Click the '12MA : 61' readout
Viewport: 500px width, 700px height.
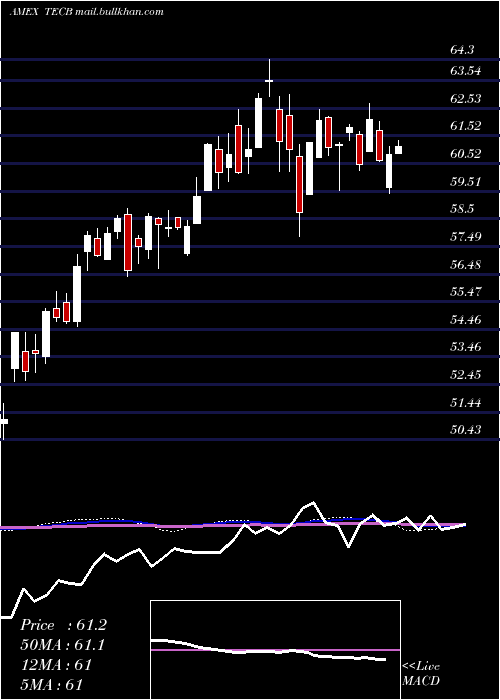(56, 665)
